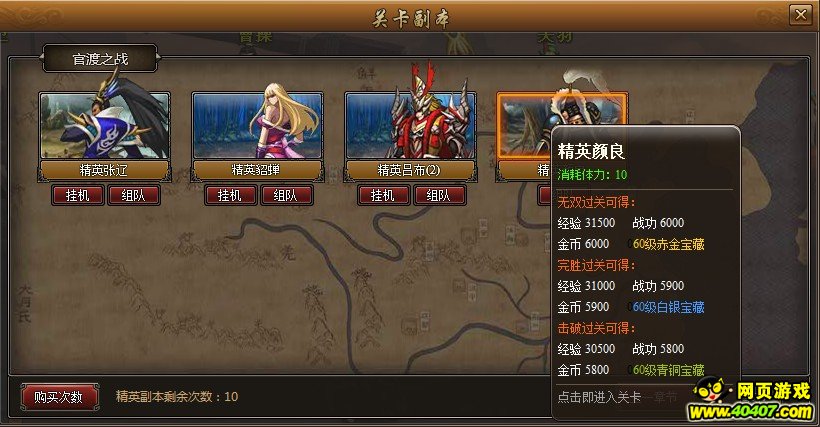Click the 购买次数 button
The width and height of the screenshot is (820, 427).
click(59, 397)
